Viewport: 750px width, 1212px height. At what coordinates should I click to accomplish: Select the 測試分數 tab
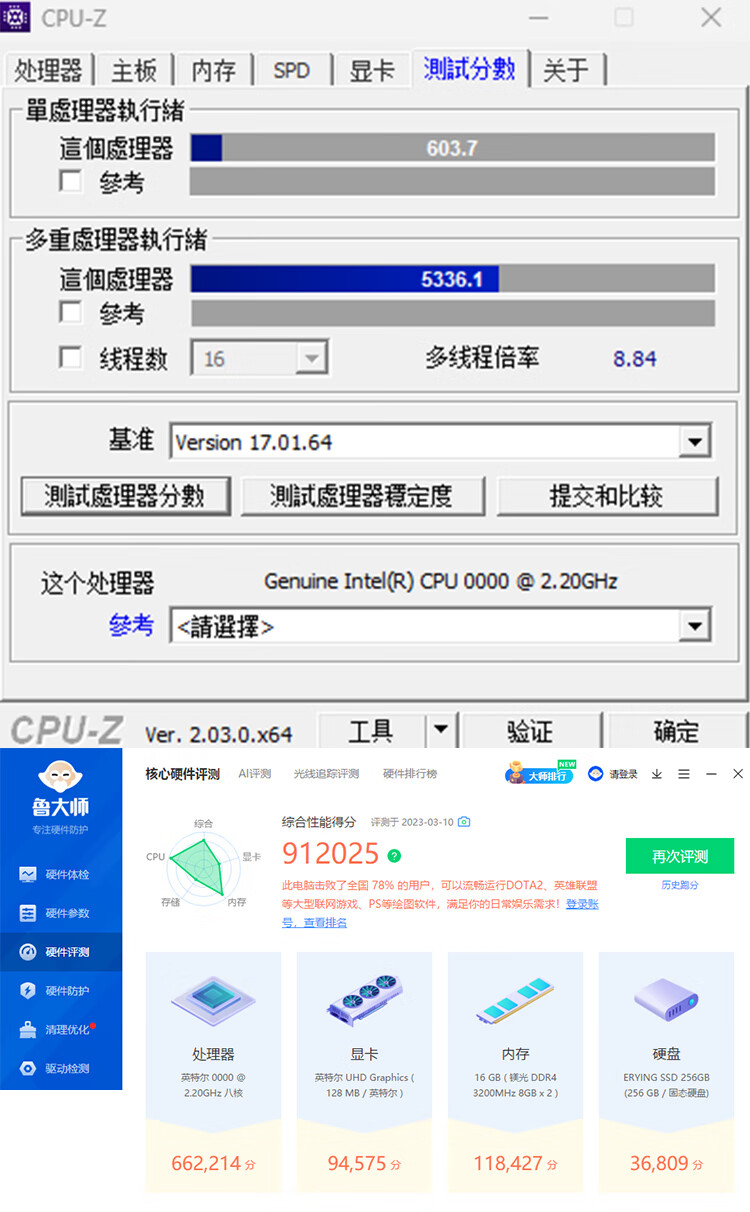coord(469,68)
